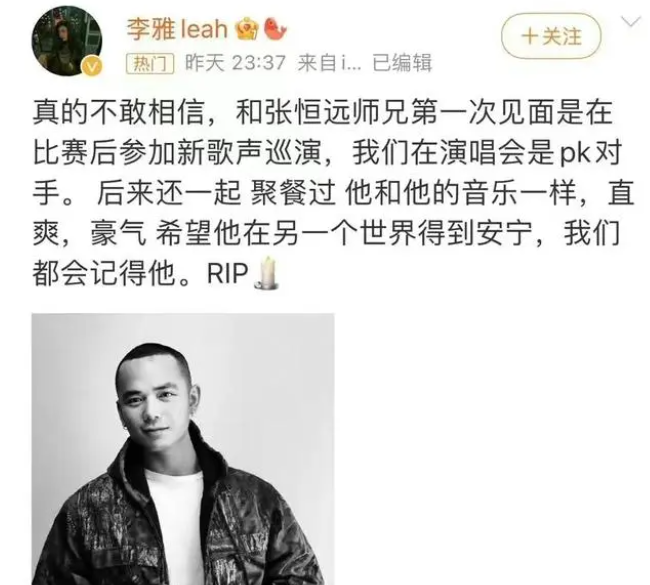Tap the red fish badge icon
Screen dimensions: 650x585
275,29
